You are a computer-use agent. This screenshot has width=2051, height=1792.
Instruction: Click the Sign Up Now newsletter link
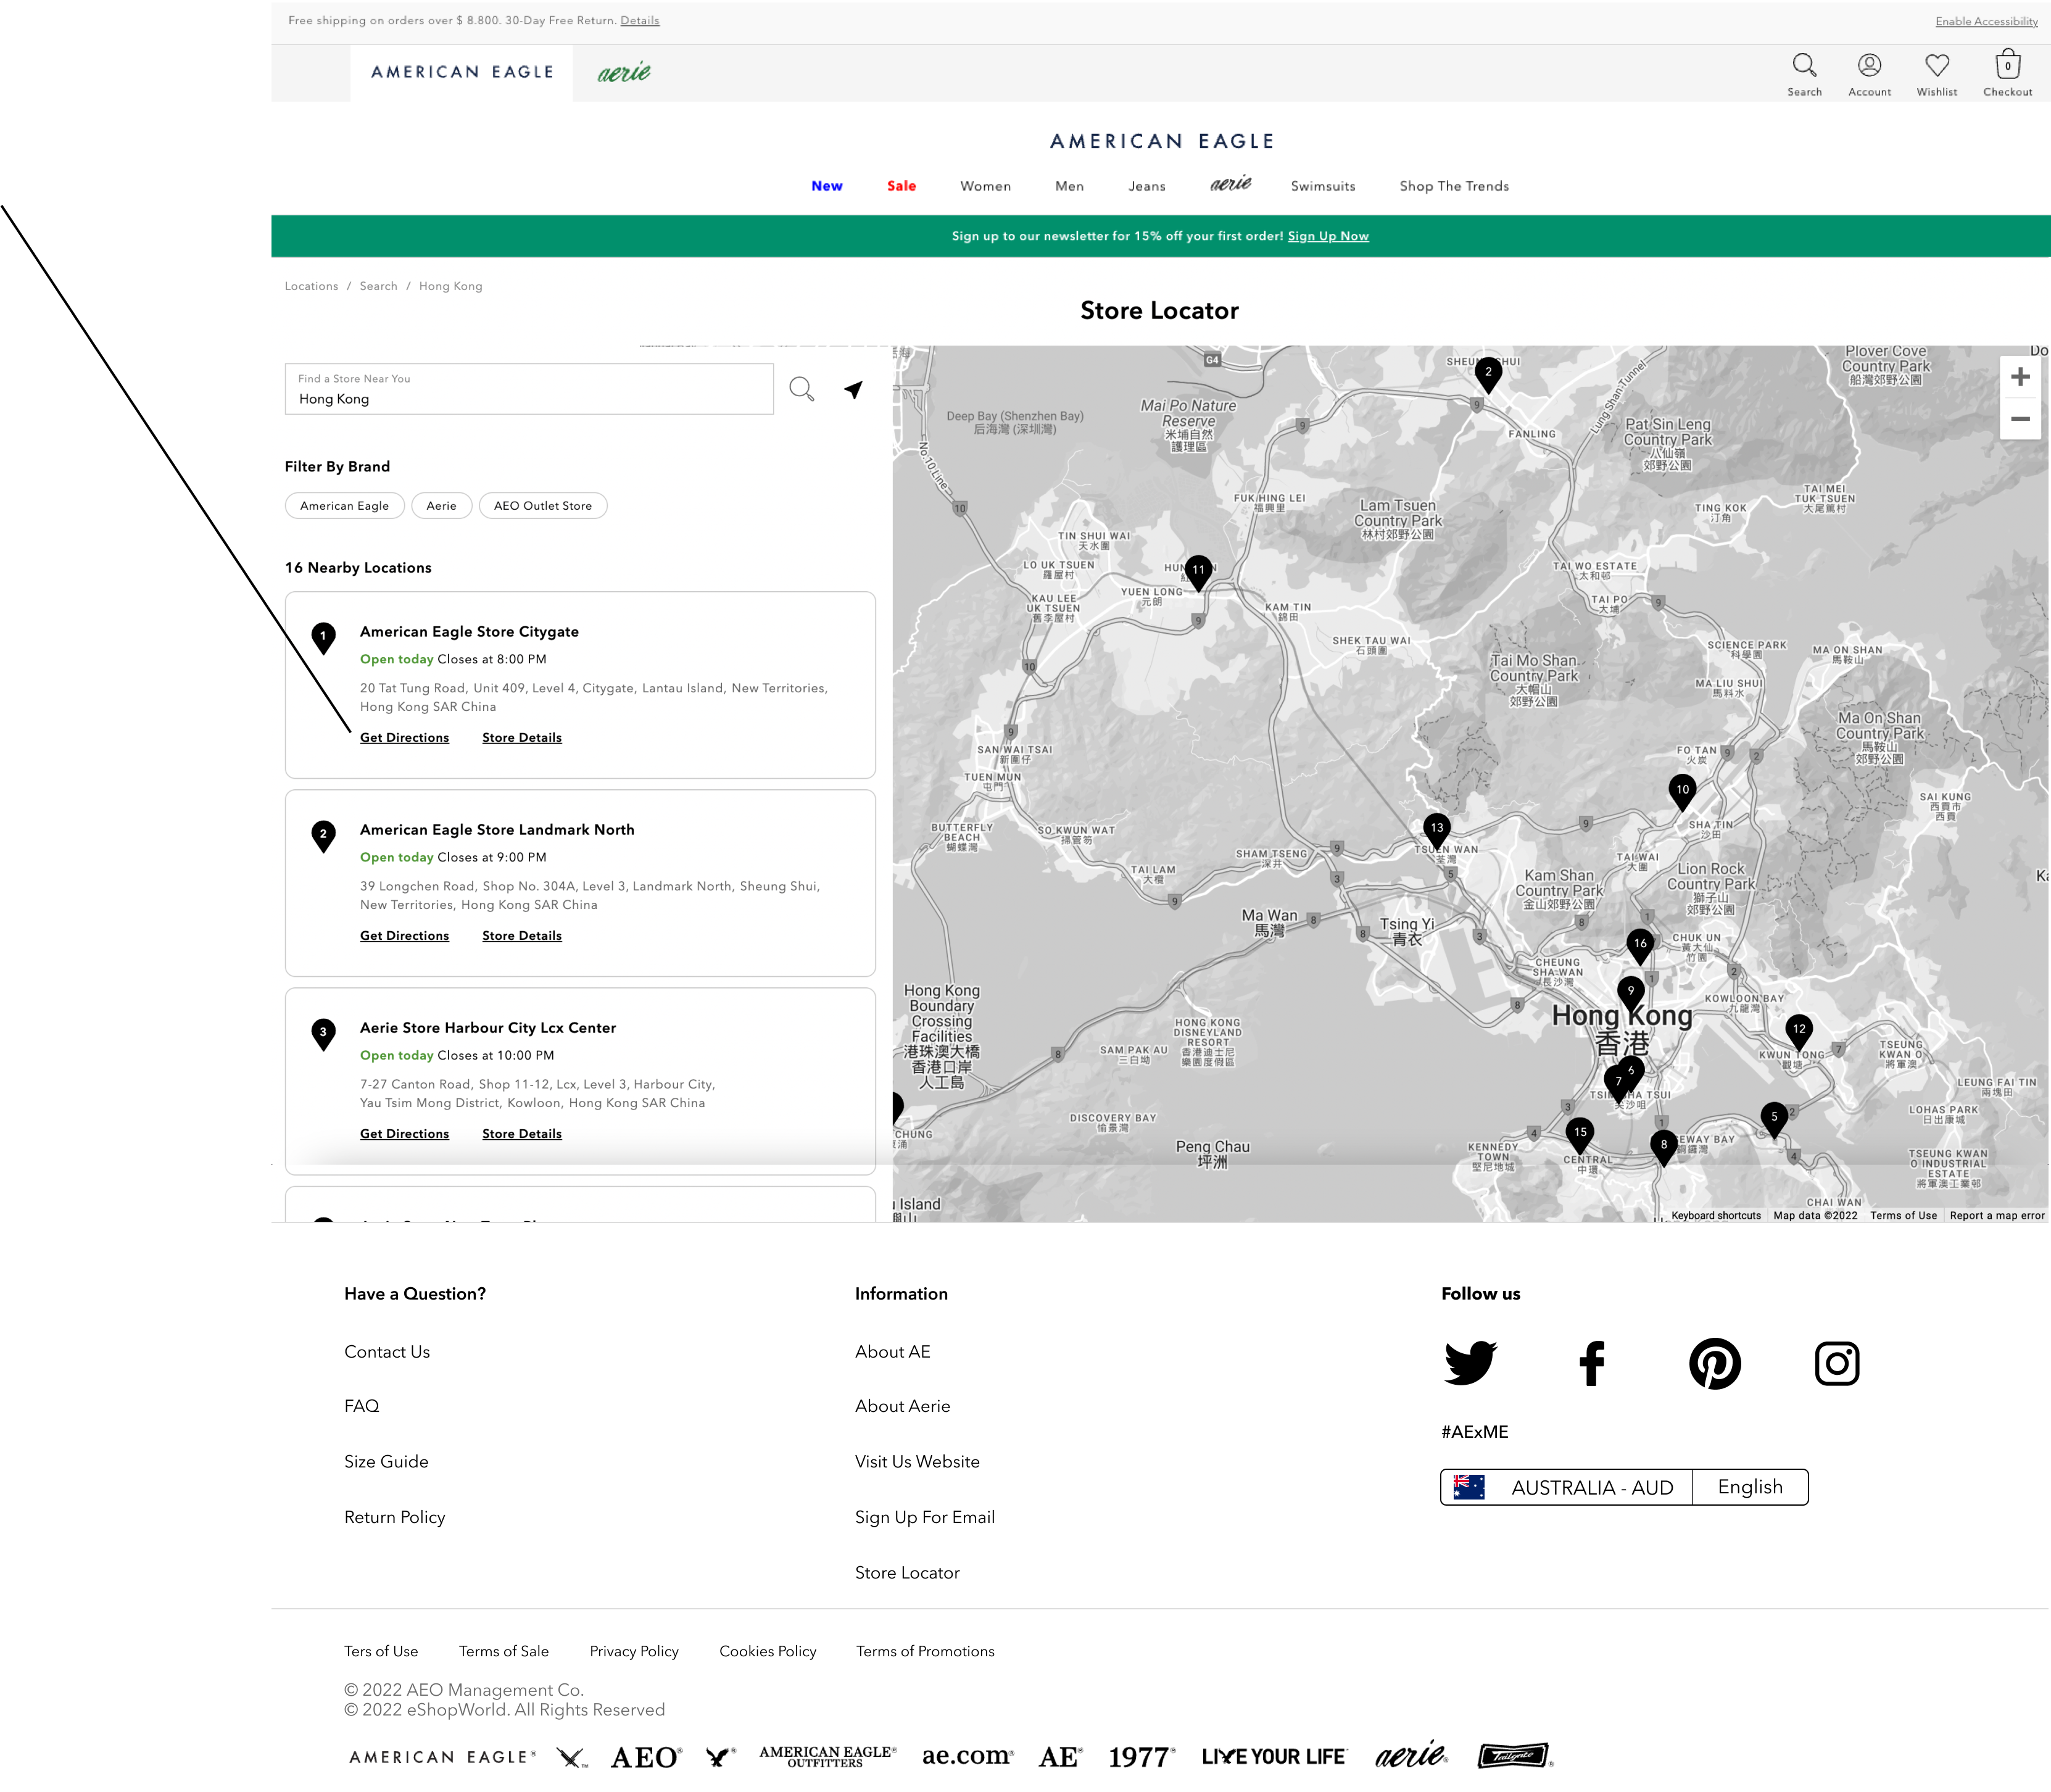click(x=1327, y=236)
